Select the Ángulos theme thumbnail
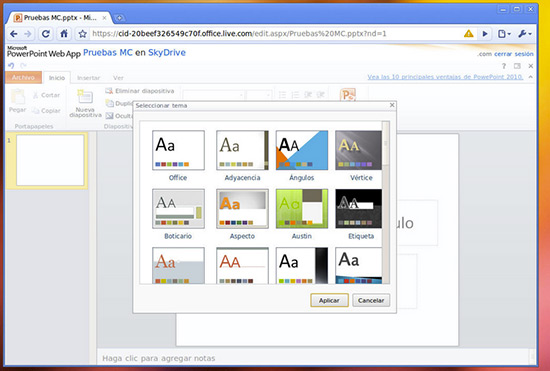The width and height of the screenshot is (550, 371). click(x=302, y=150)
